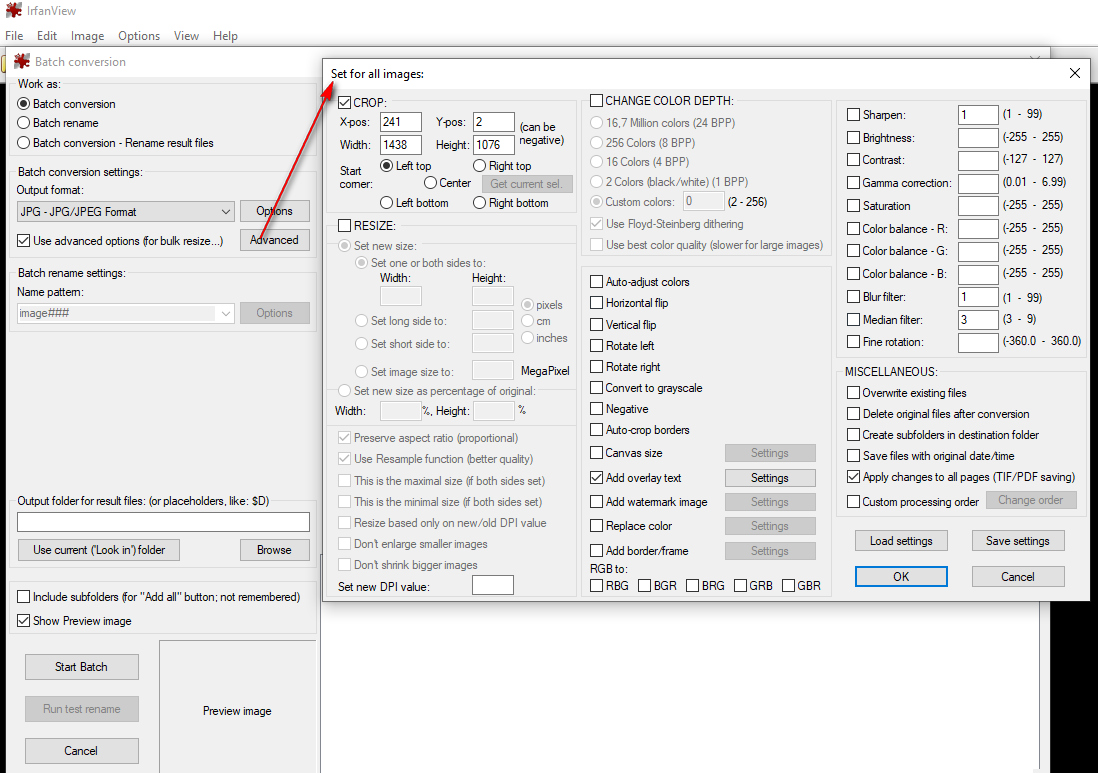Enable Add border/frame
Viewport: 1098px width, 773px height.
597,551
